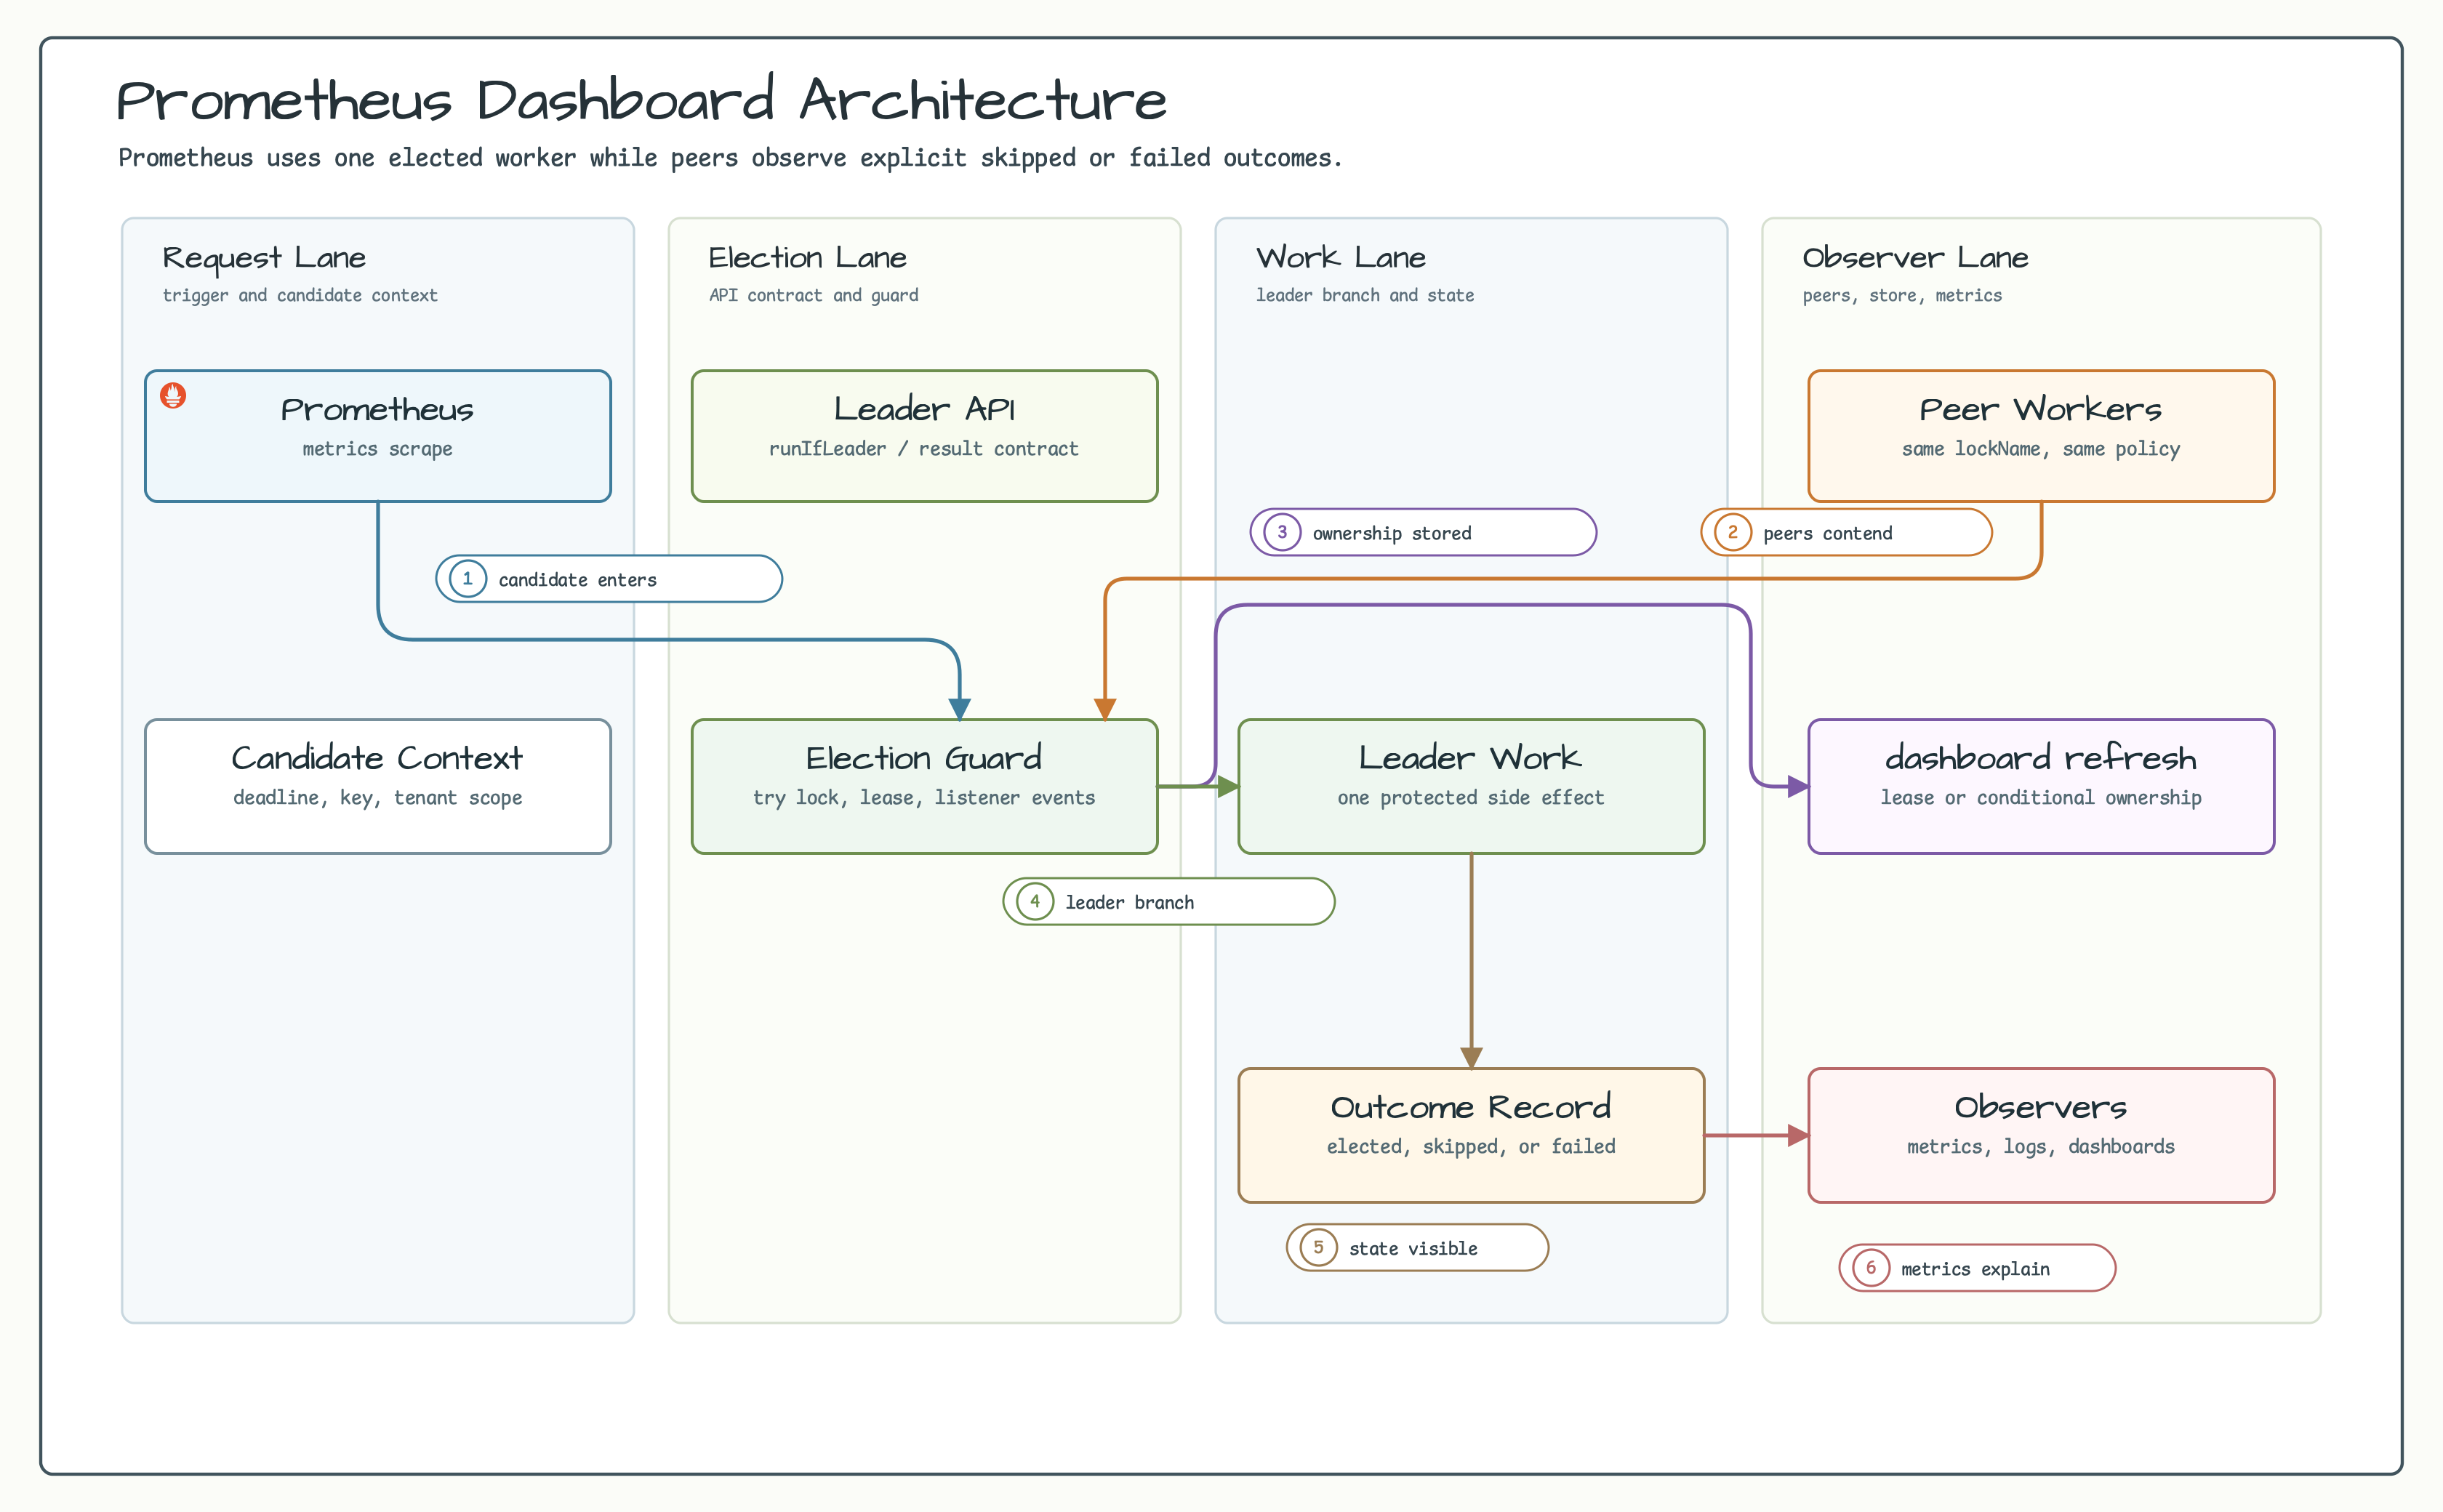The width and height of the screenshot is (2443, 1512).
Task: Click 'API contract and guard' subtitle
Action: (x=813, y=295)
